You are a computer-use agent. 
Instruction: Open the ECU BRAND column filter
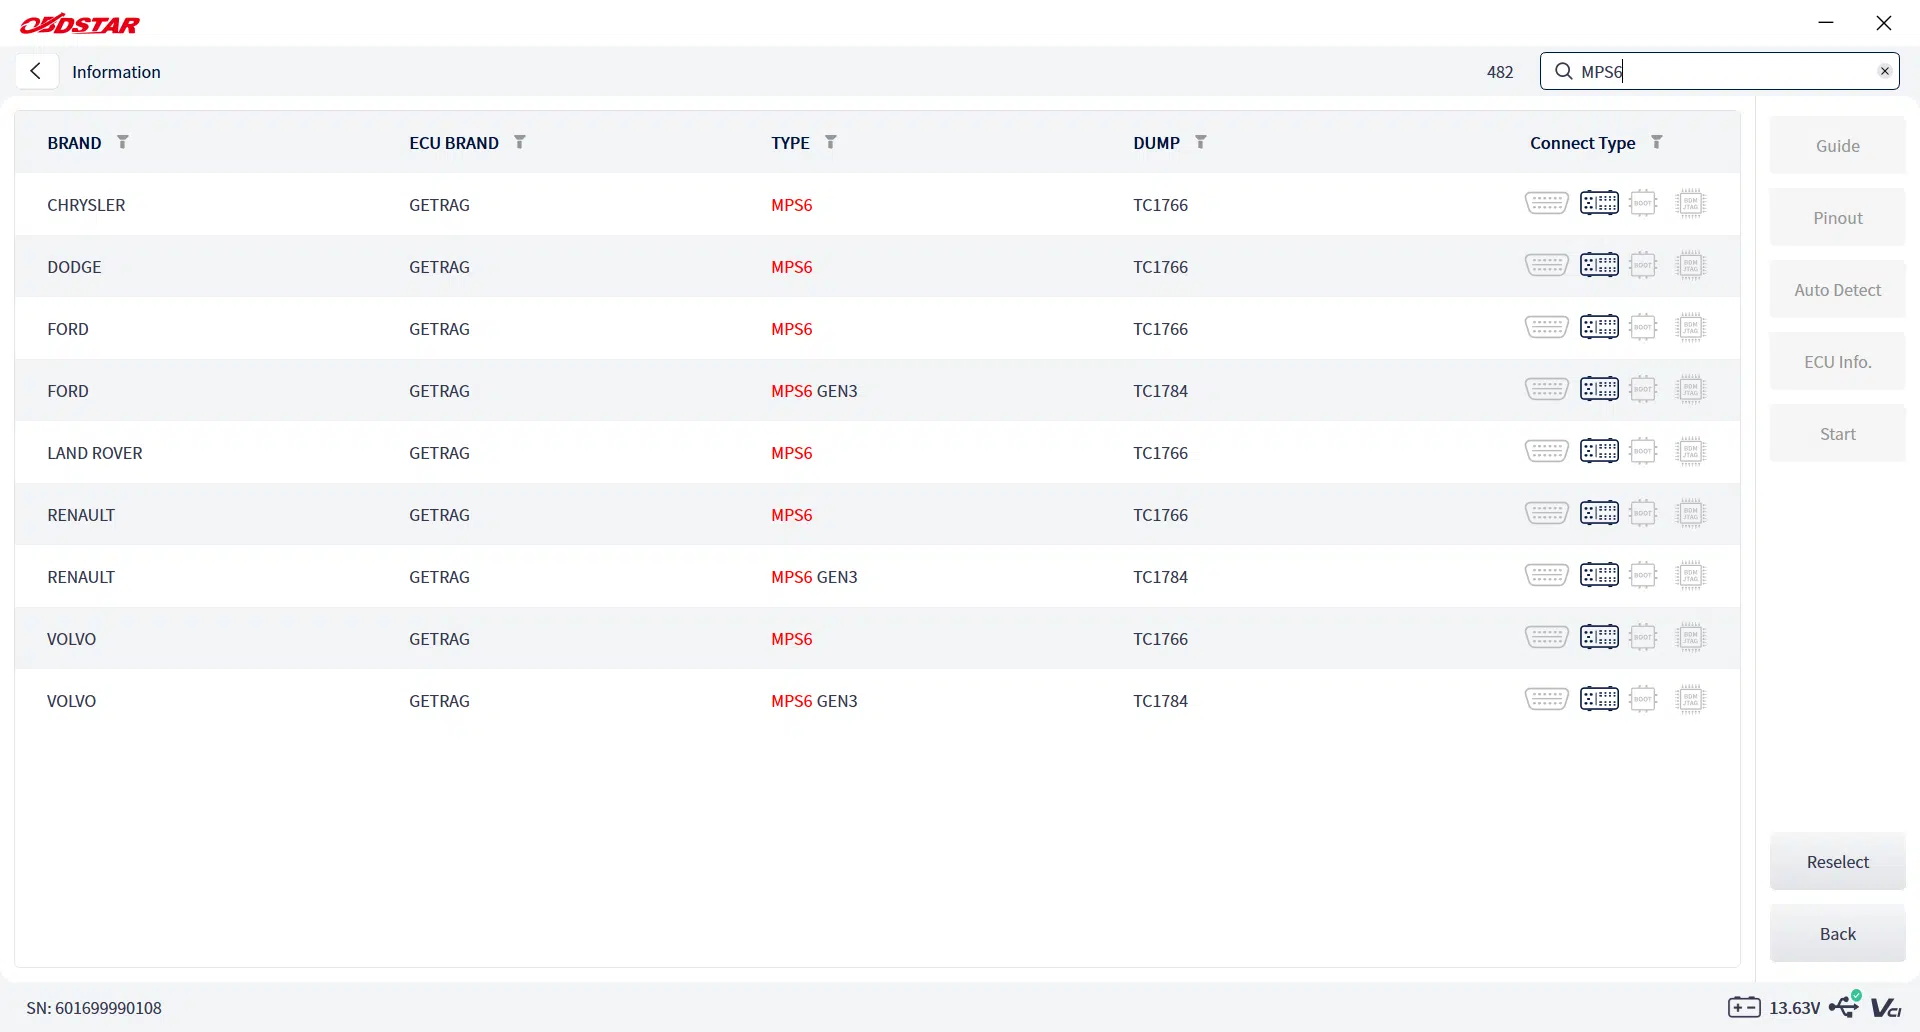(519, 142)
